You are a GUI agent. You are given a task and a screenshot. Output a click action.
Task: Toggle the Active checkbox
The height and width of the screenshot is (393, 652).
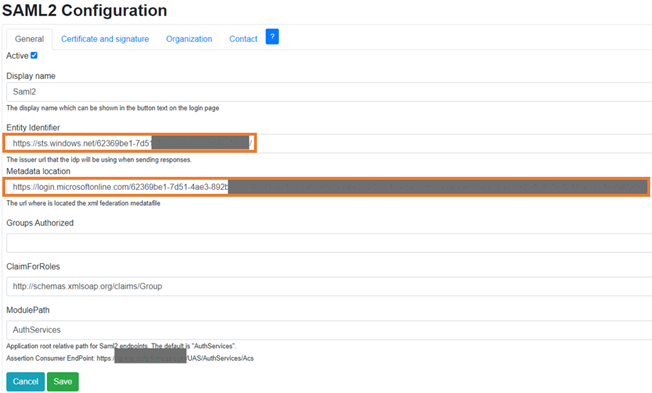click(34, 55)
